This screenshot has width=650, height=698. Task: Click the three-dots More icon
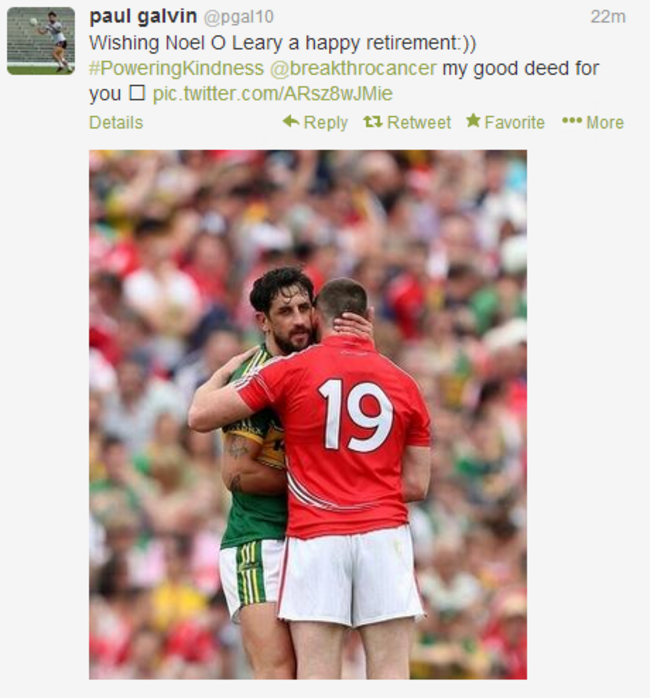coord(571,122)
